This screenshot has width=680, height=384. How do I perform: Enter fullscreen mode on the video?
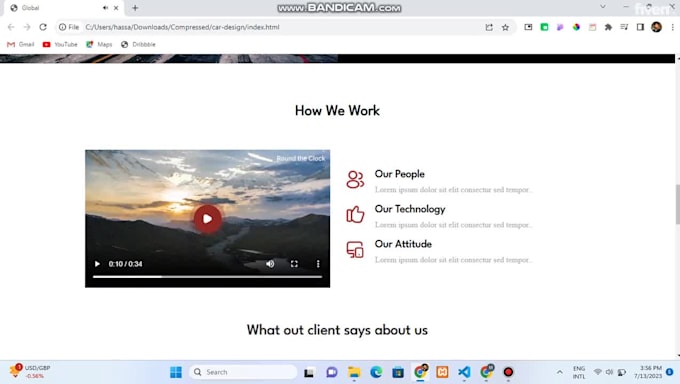(x=294, y=264)
